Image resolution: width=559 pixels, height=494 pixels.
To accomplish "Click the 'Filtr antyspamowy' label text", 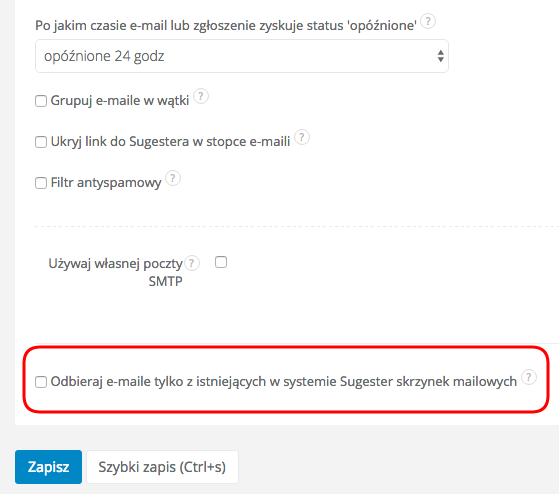I will [106, 183].
